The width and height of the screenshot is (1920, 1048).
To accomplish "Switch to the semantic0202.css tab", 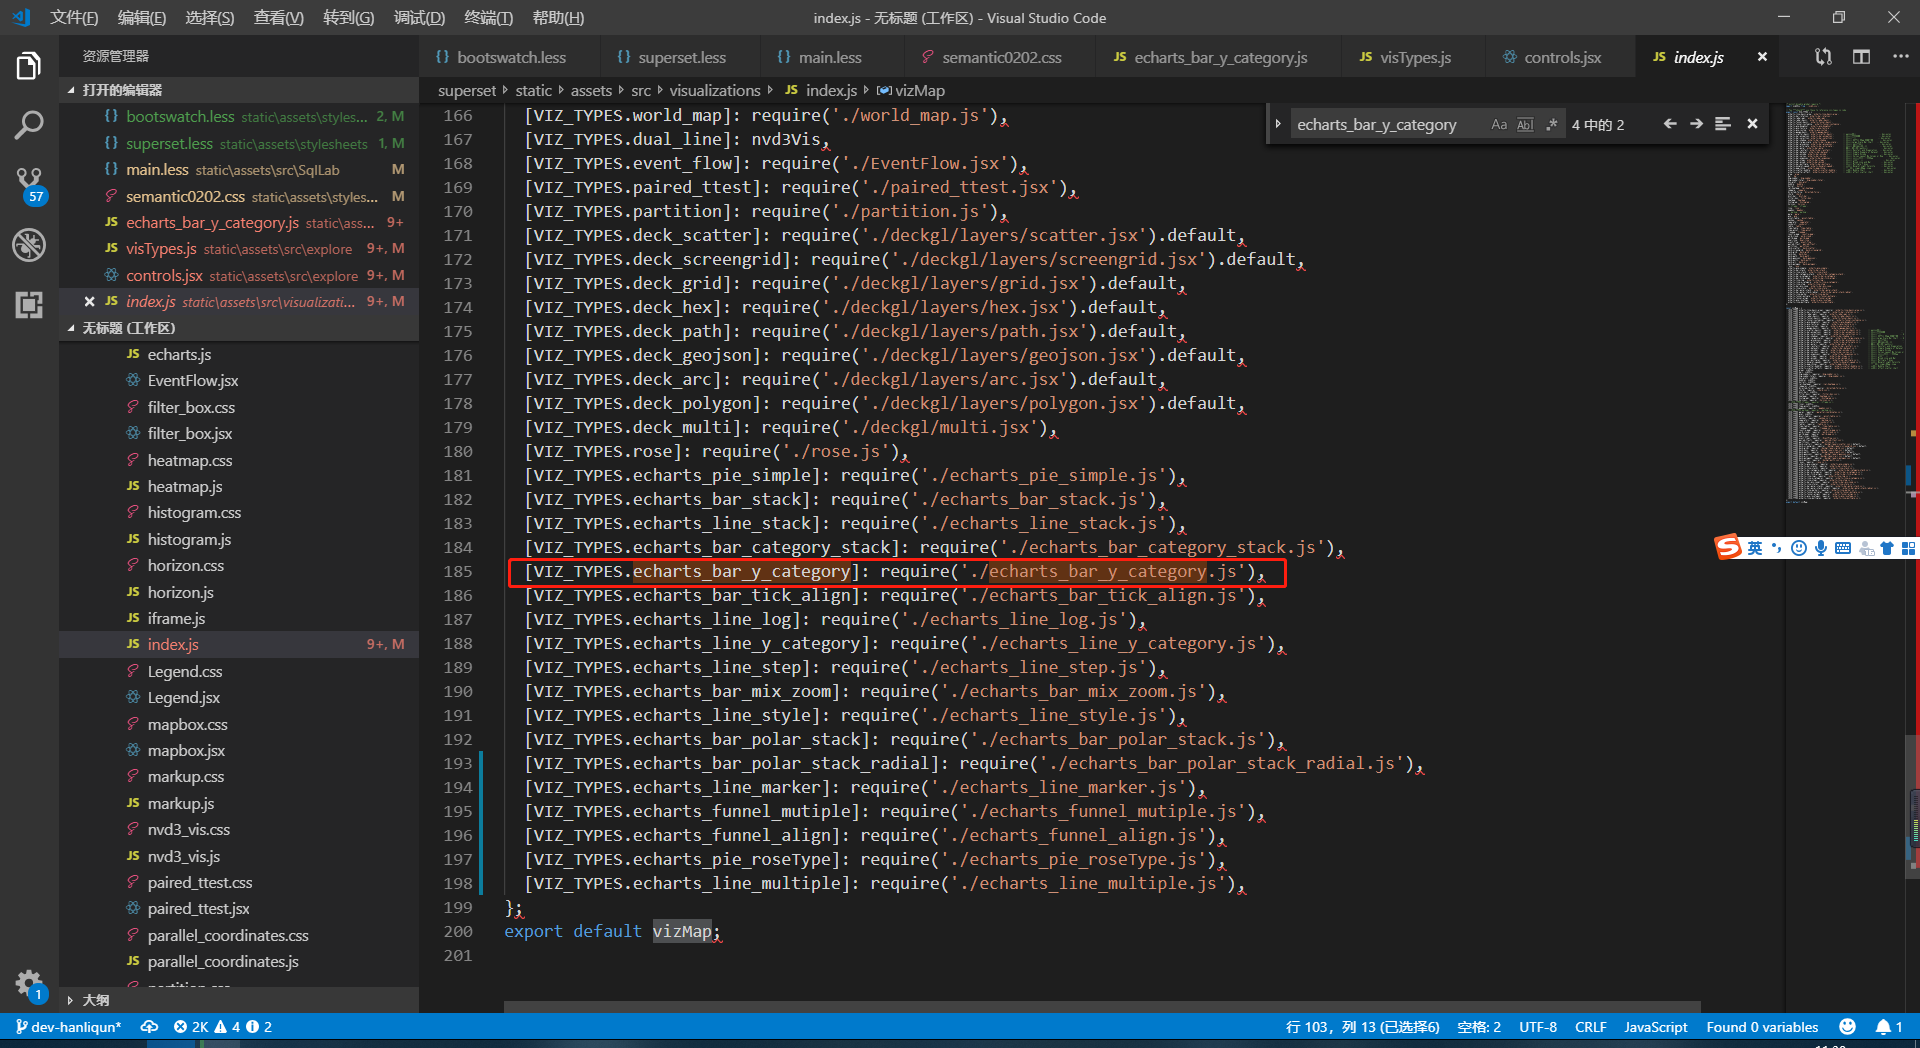I will (1000, 57).
